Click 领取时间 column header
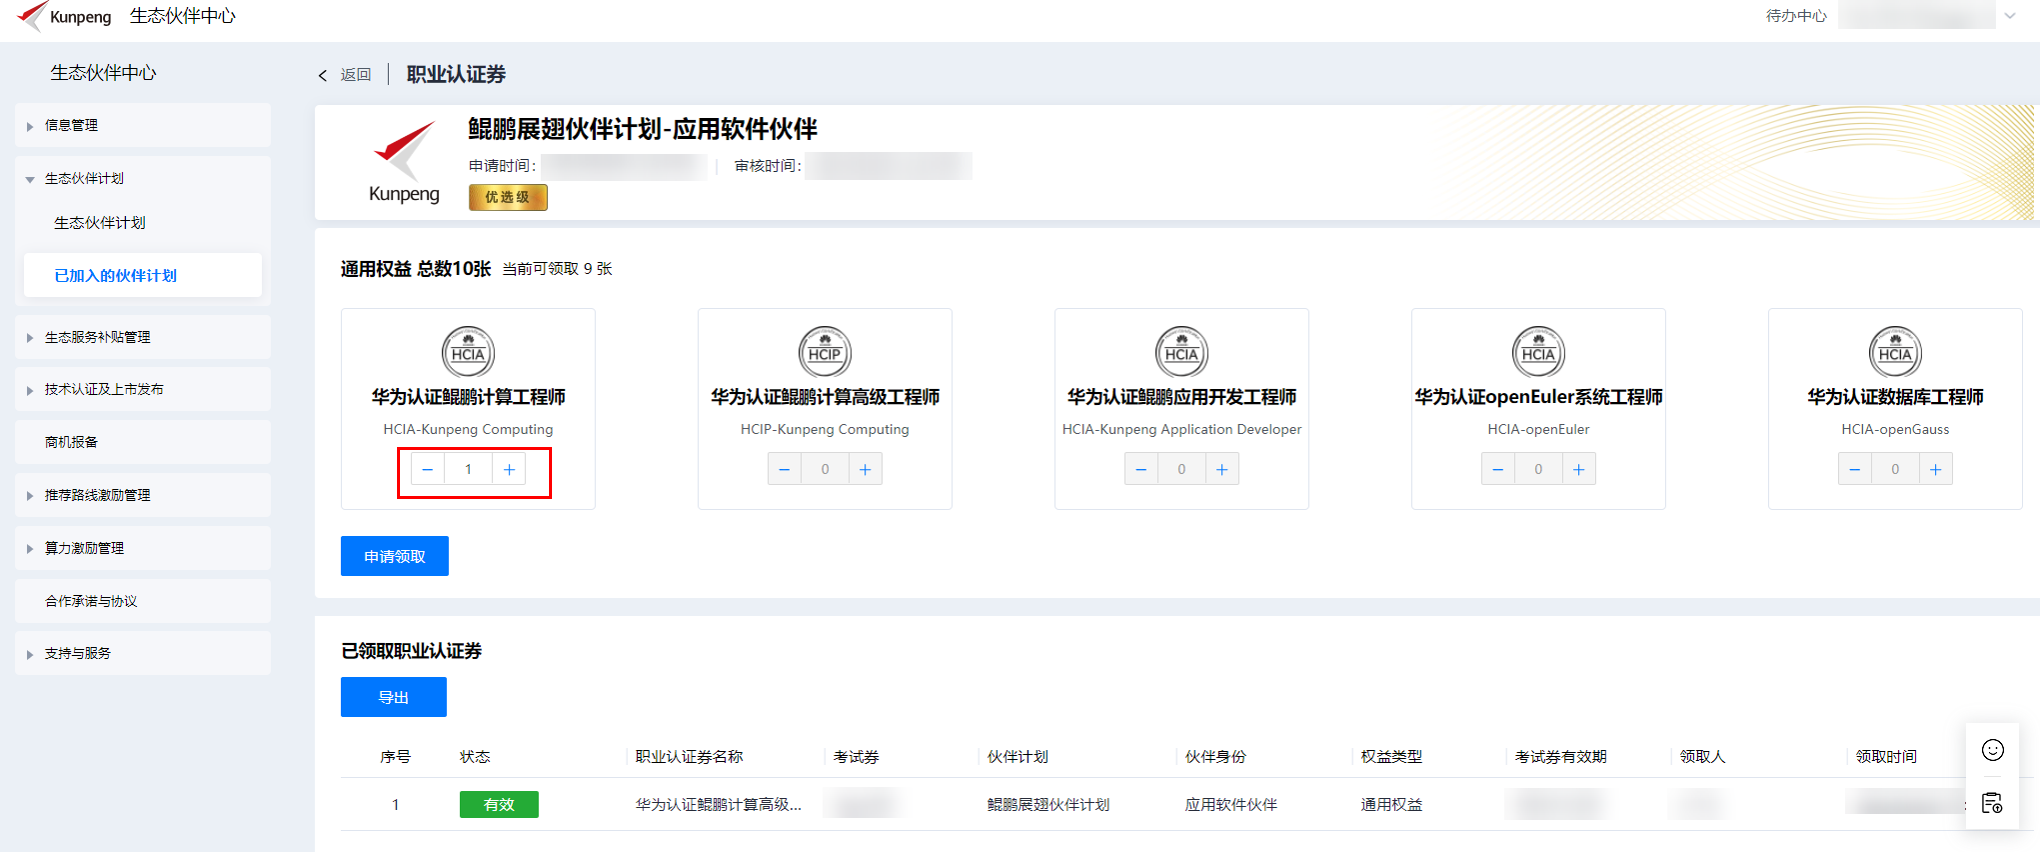 (1886, 757)
